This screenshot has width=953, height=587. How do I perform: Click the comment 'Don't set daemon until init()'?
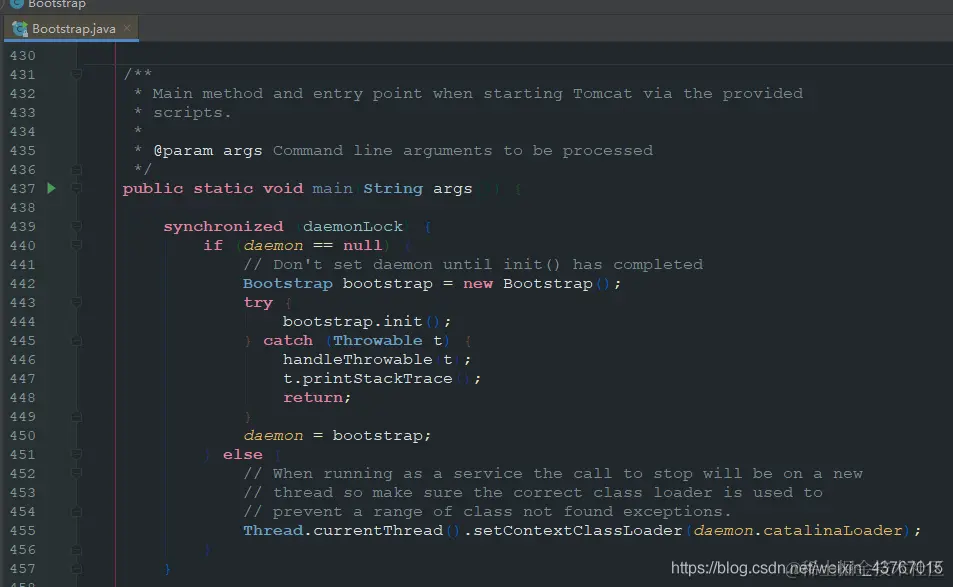(401, 265)
